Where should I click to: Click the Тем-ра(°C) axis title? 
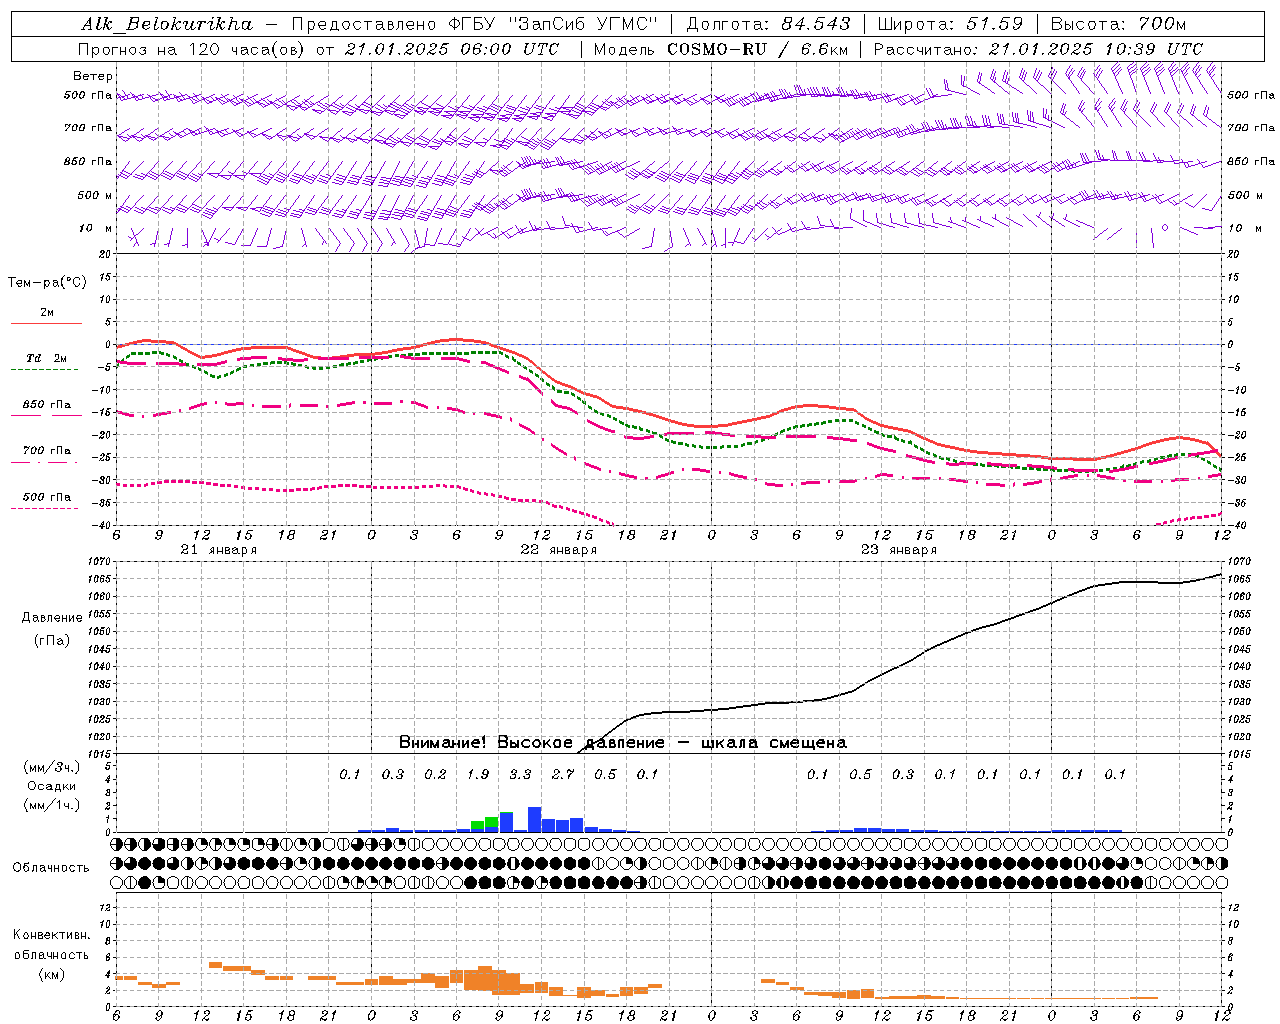click(47, 283)
